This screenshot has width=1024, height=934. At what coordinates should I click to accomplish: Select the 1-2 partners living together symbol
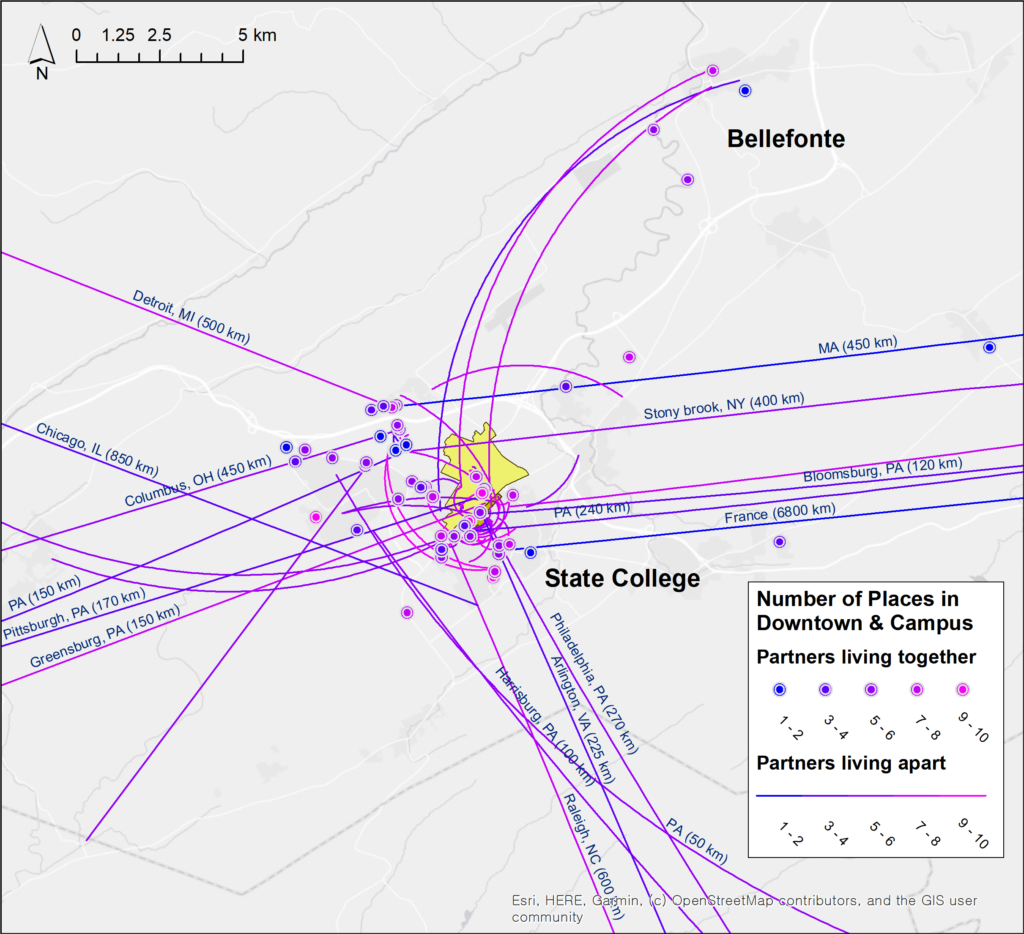pos(781,688)
